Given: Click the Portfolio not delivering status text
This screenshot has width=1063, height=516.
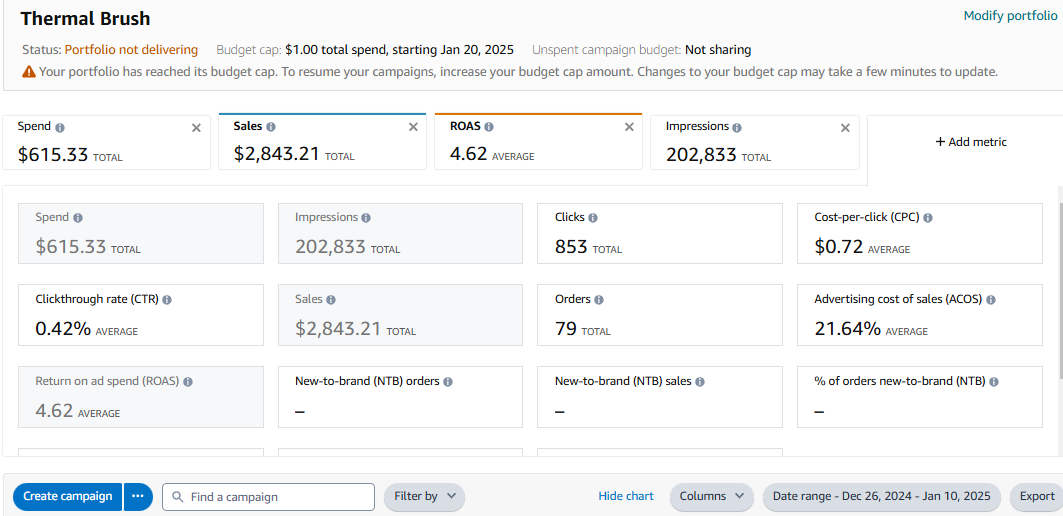Looking at the screenshot, I should click(132, 49).
